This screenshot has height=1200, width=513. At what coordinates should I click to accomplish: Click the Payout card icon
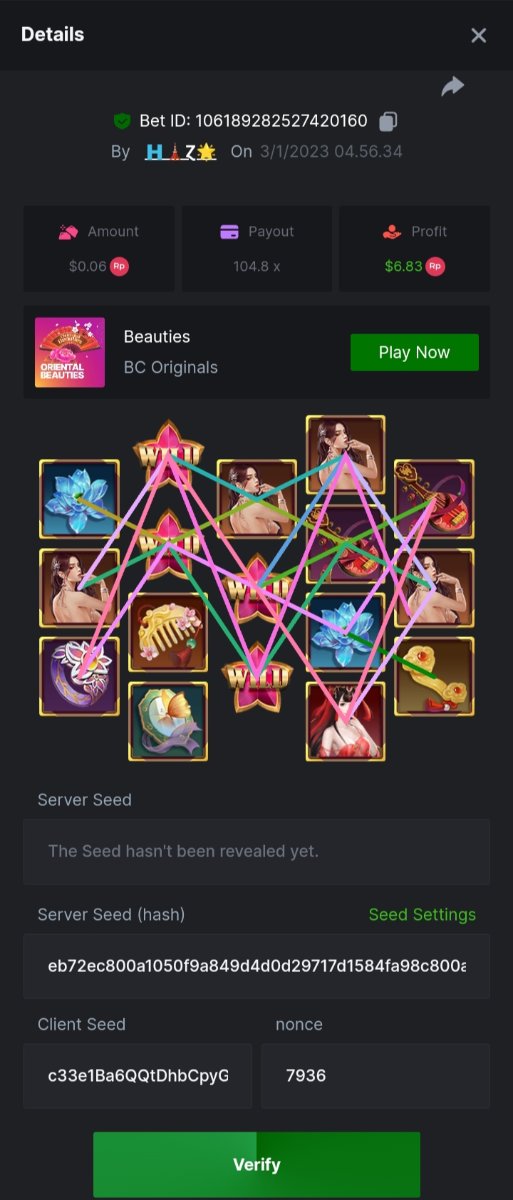[x=230, y=232]
